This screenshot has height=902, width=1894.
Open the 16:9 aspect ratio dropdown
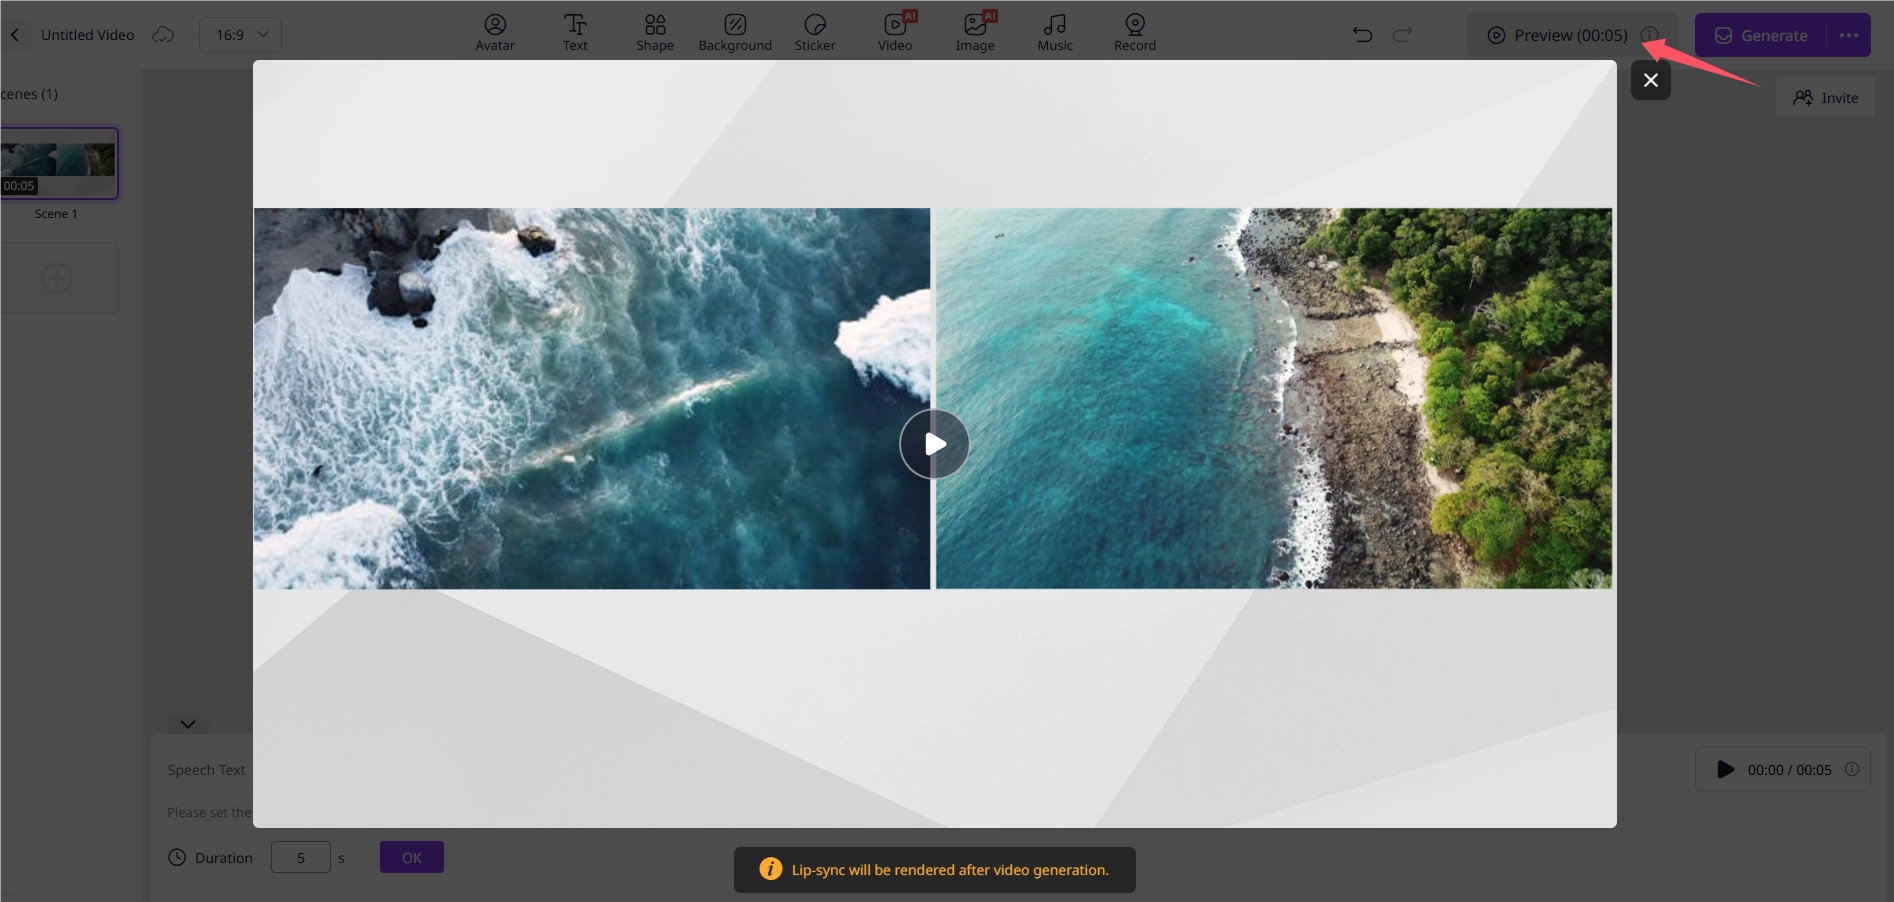[240, 34]
